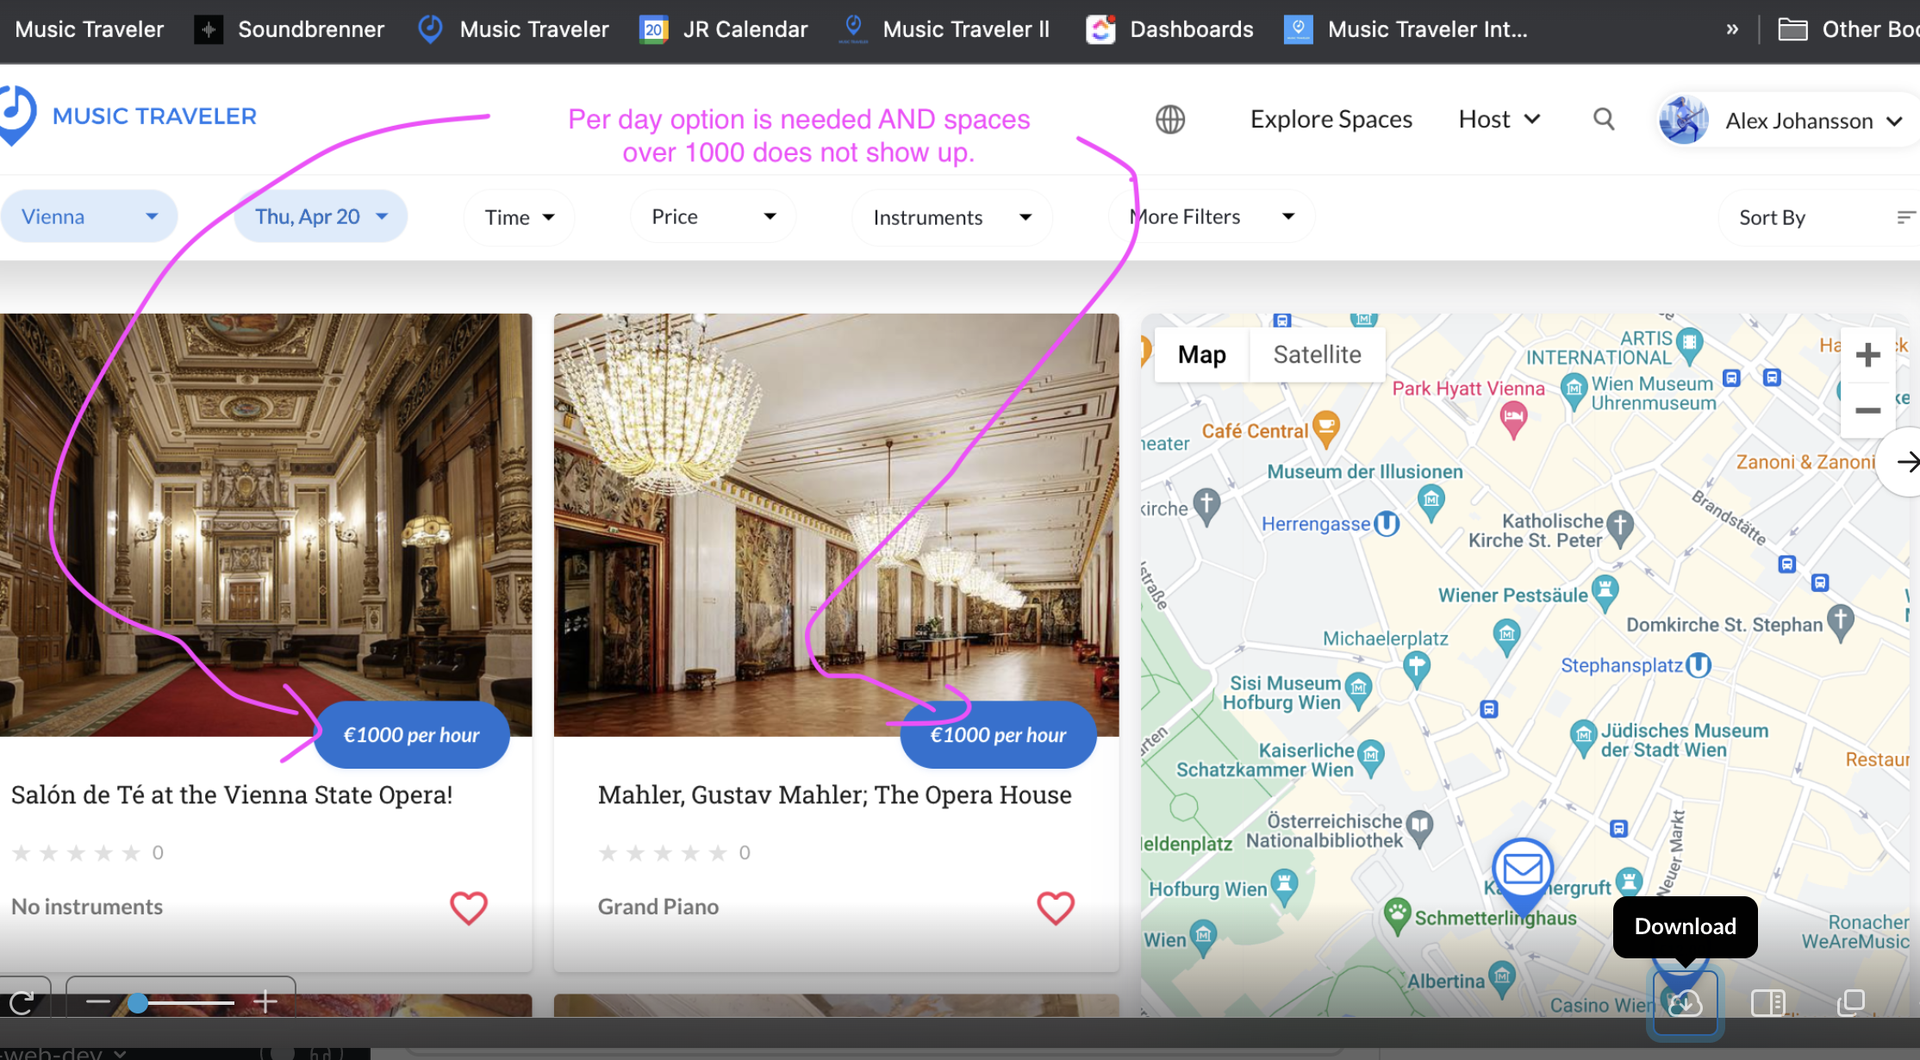The width and height of the screenshot is (1920, 1060).
Task: Open JR Calendar bookmark
Action: 724,29
